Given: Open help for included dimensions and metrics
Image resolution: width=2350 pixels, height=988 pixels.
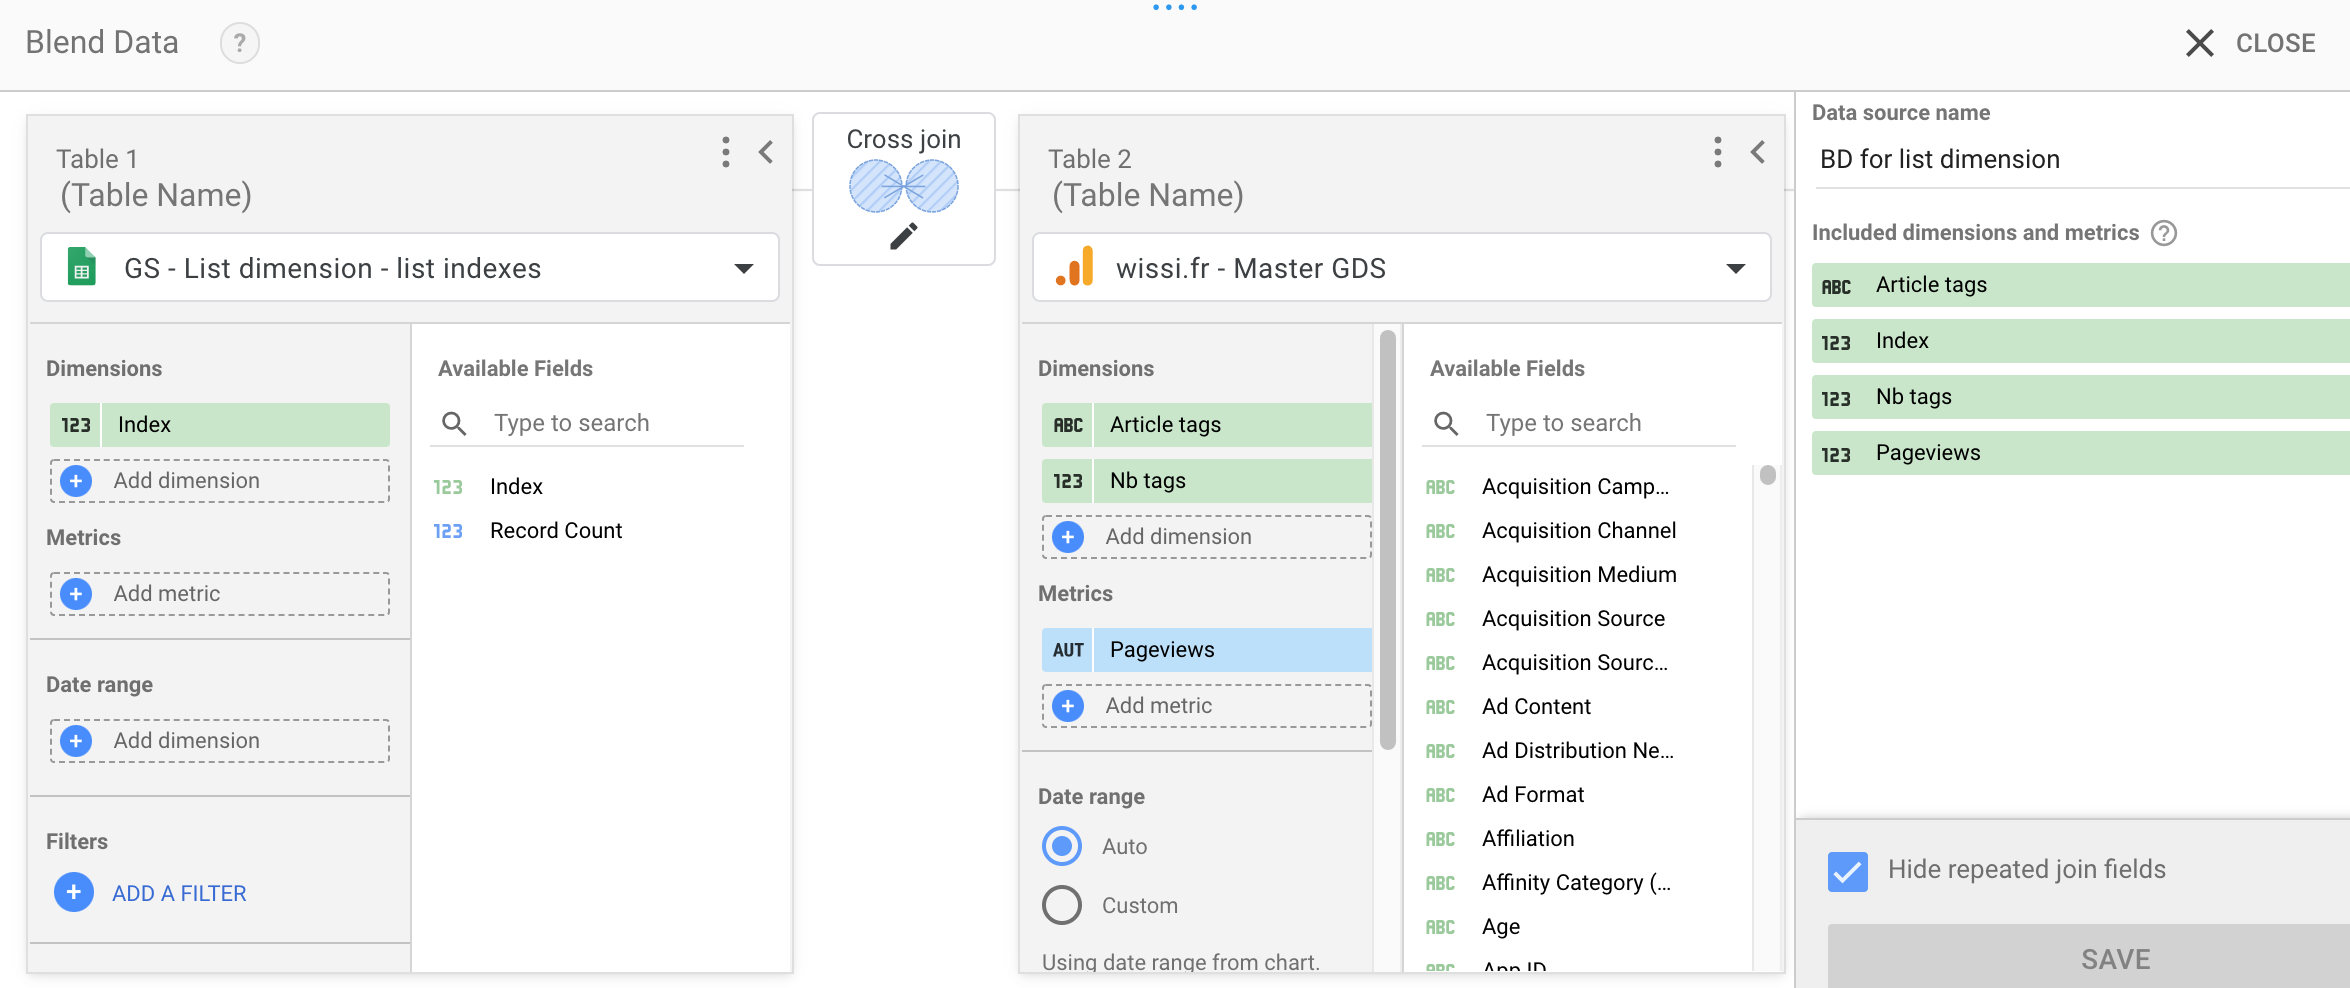Looking at the screenshot, I should [x=2164, y=233].
